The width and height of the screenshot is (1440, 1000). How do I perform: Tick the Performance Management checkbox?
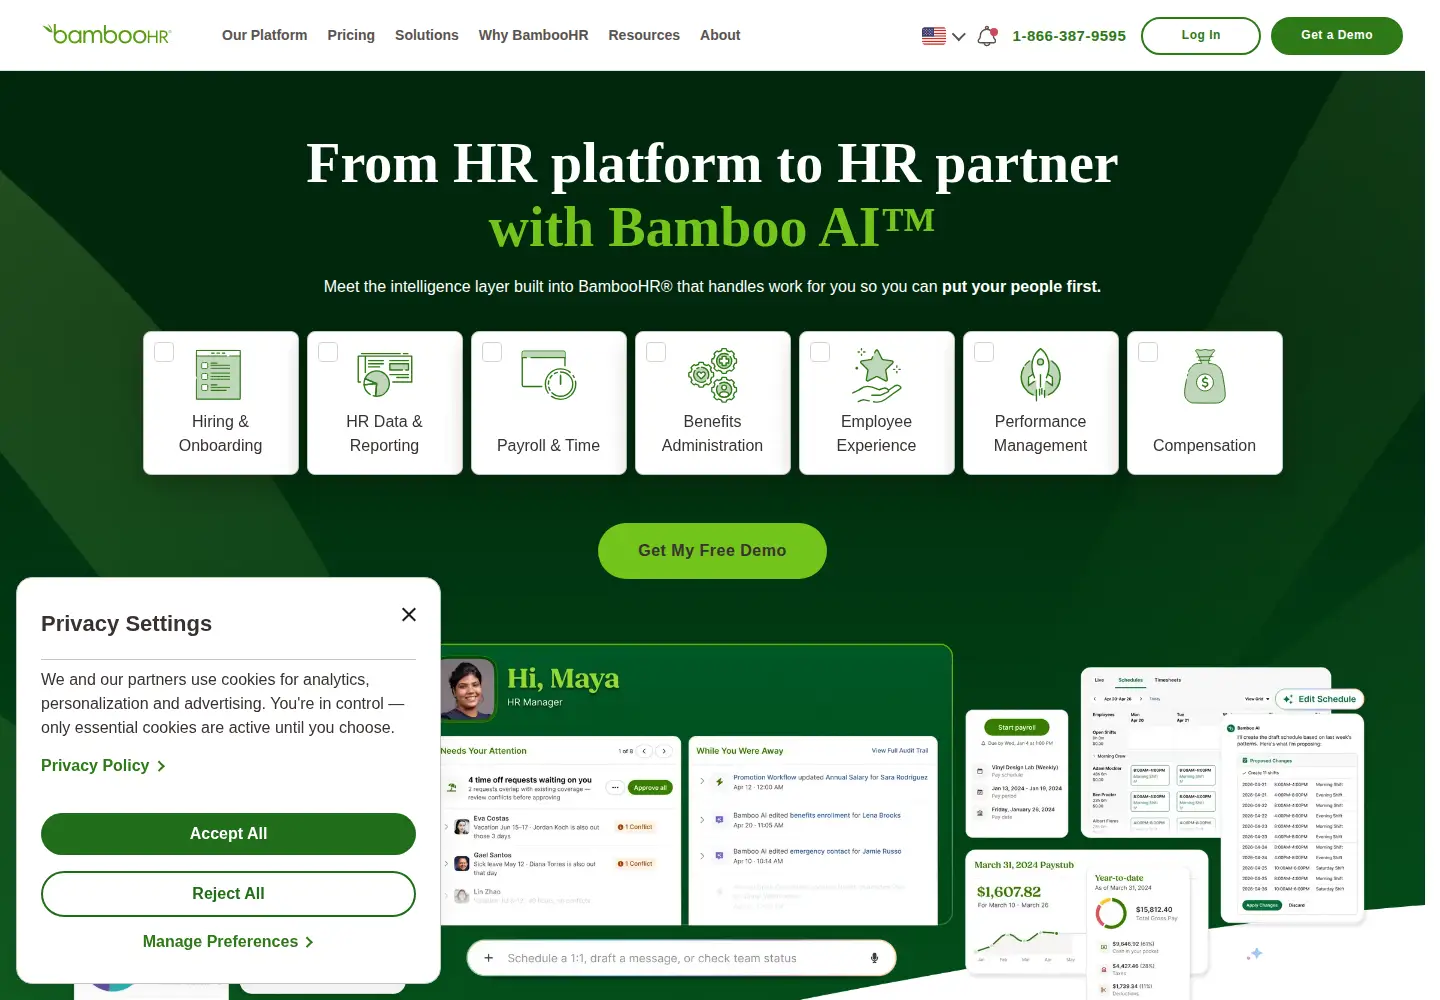(984, 352)
